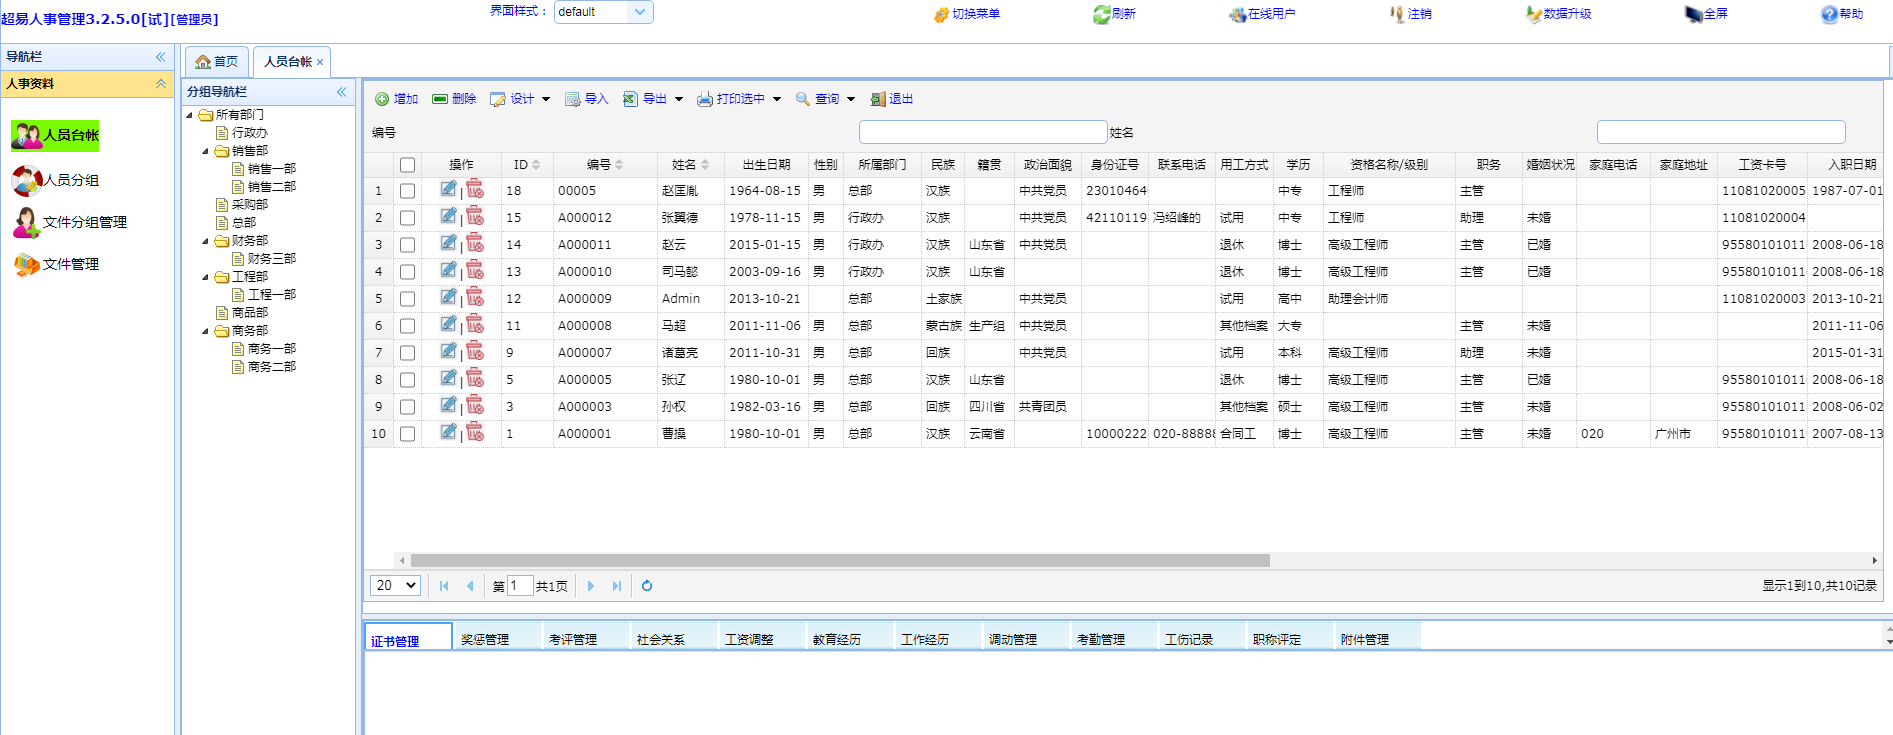Screen dimensions: 1893x735
Task: Collapse the 导航栏 panel
Action: coord(160,57)
